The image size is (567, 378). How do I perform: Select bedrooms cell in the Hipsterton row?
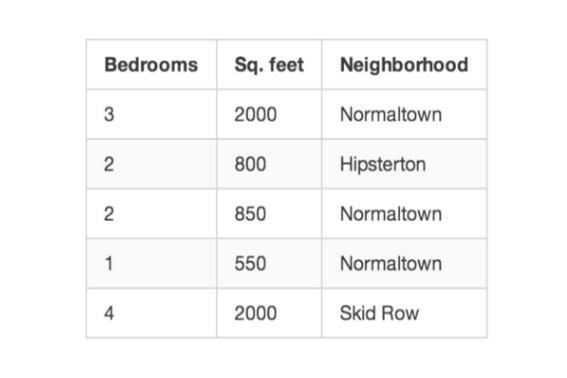[151, 164]
